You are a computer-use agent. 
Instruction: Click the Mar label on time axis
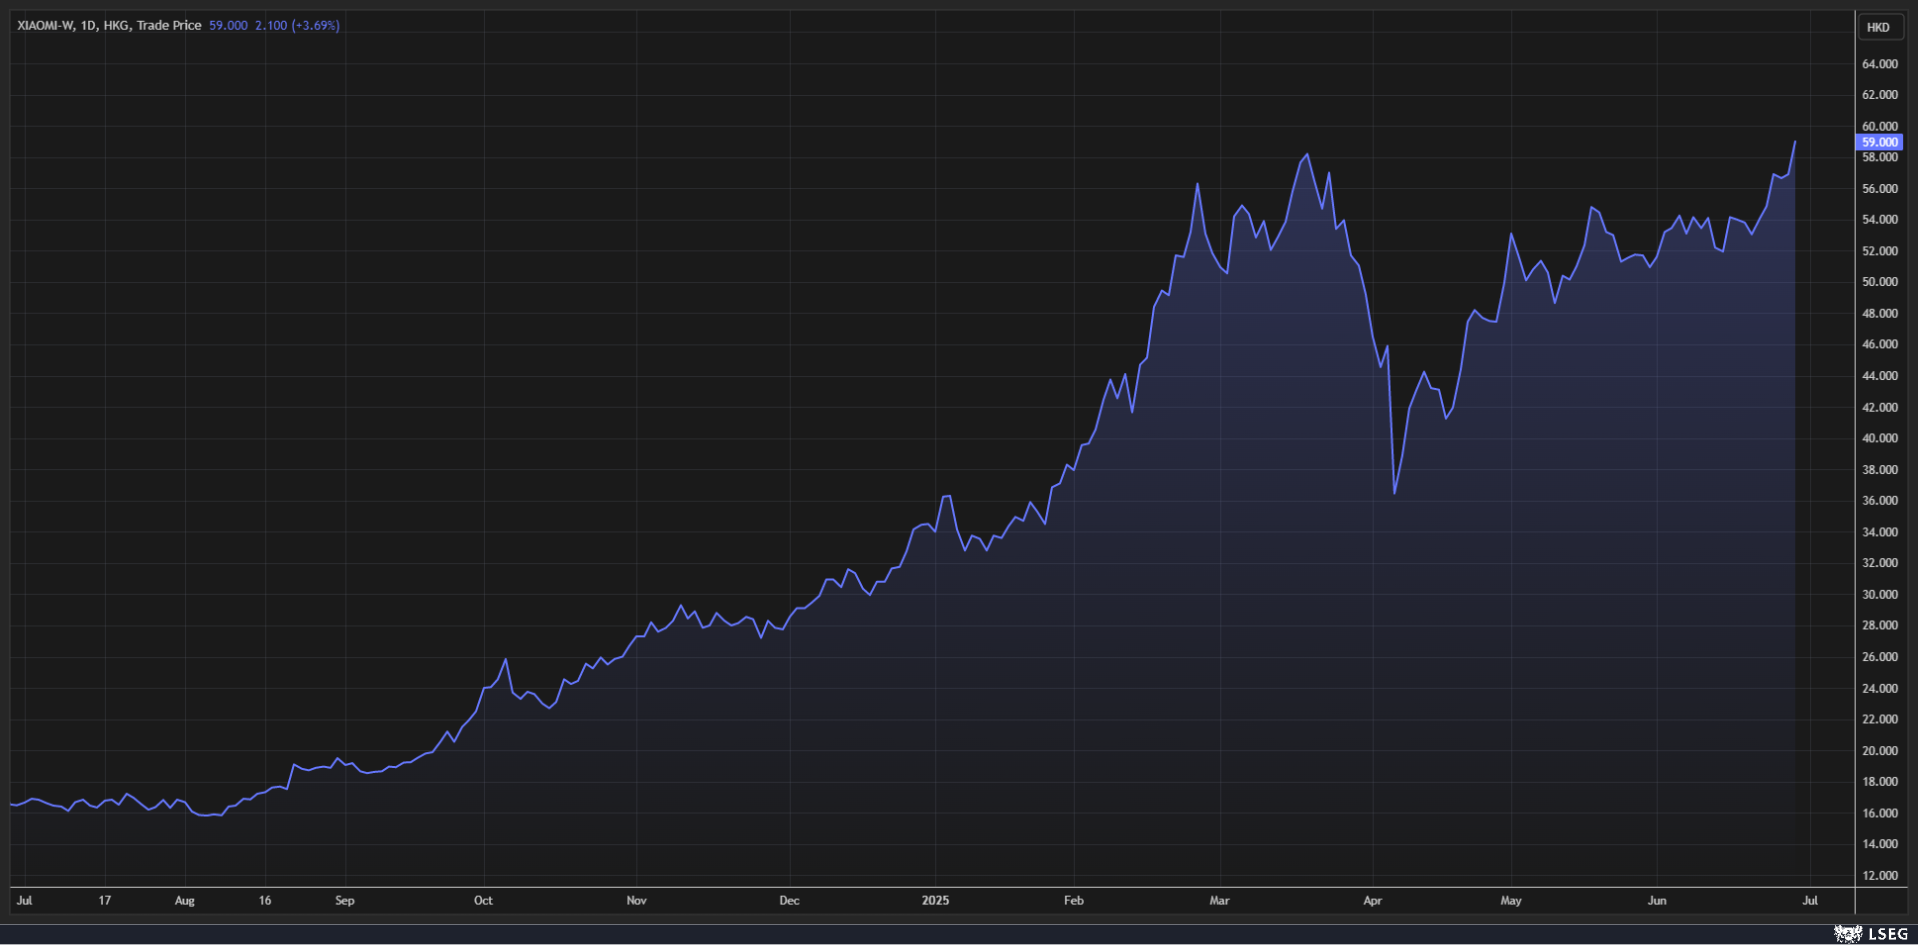click(1219, 900)
